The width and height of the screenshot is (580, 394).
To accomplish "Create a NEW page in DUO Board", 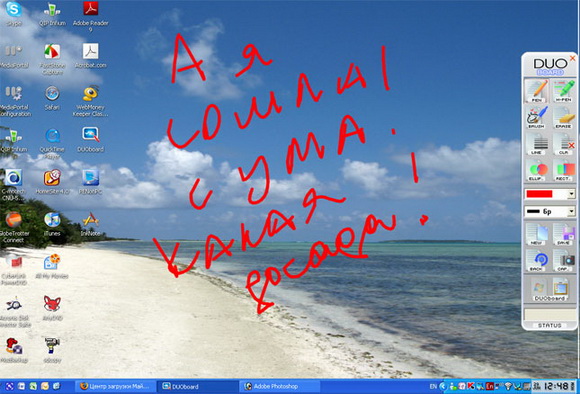I will point(536,234).
